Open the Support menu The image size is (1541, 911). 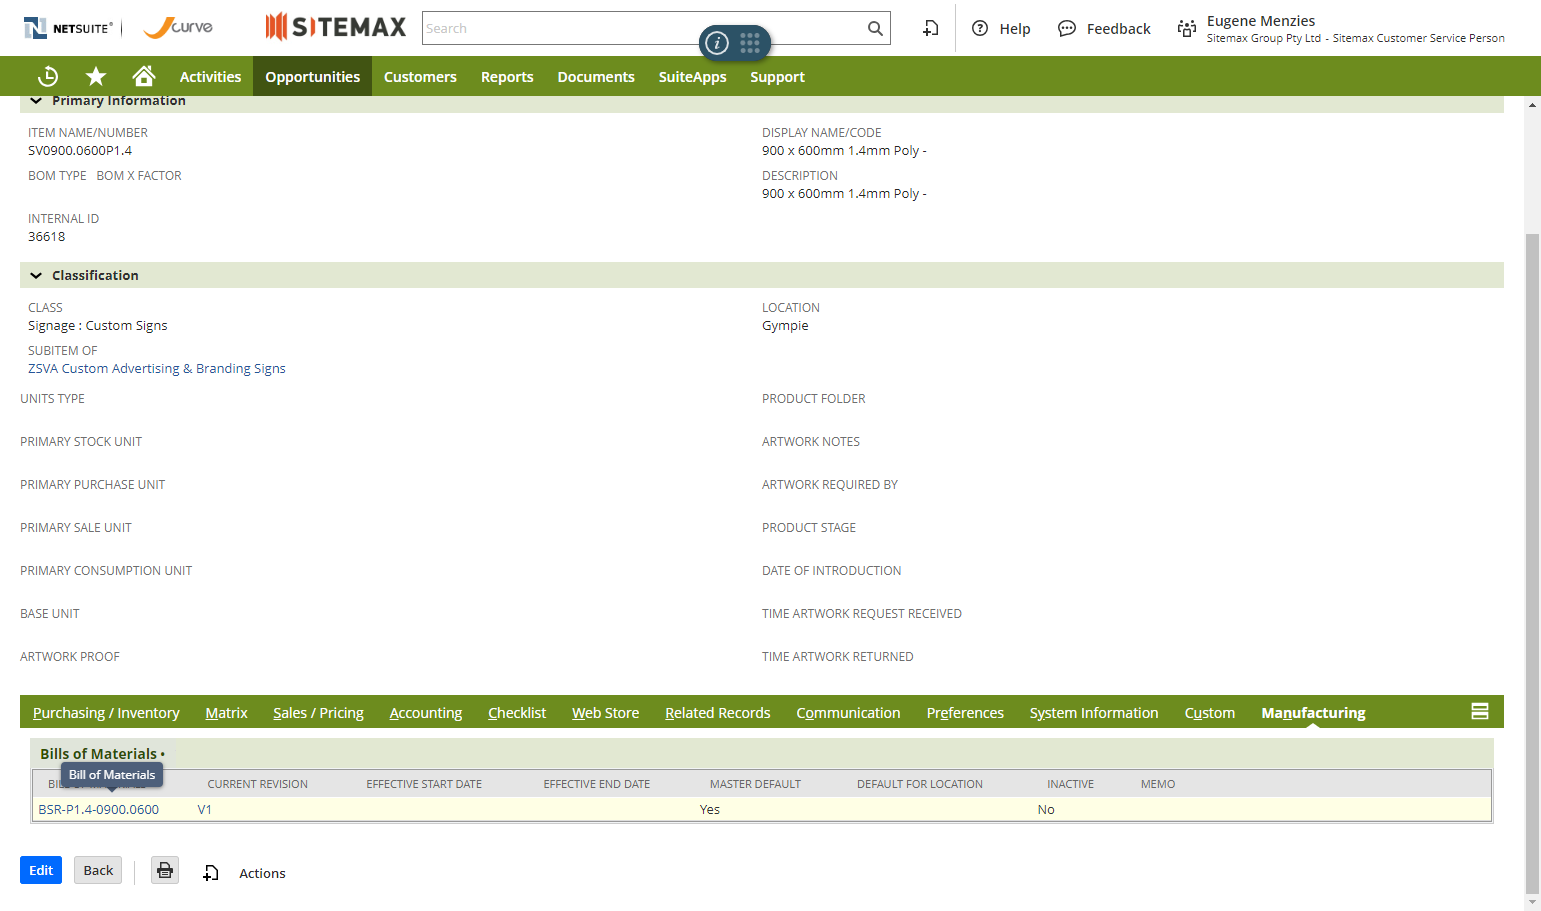pos(777,76)
